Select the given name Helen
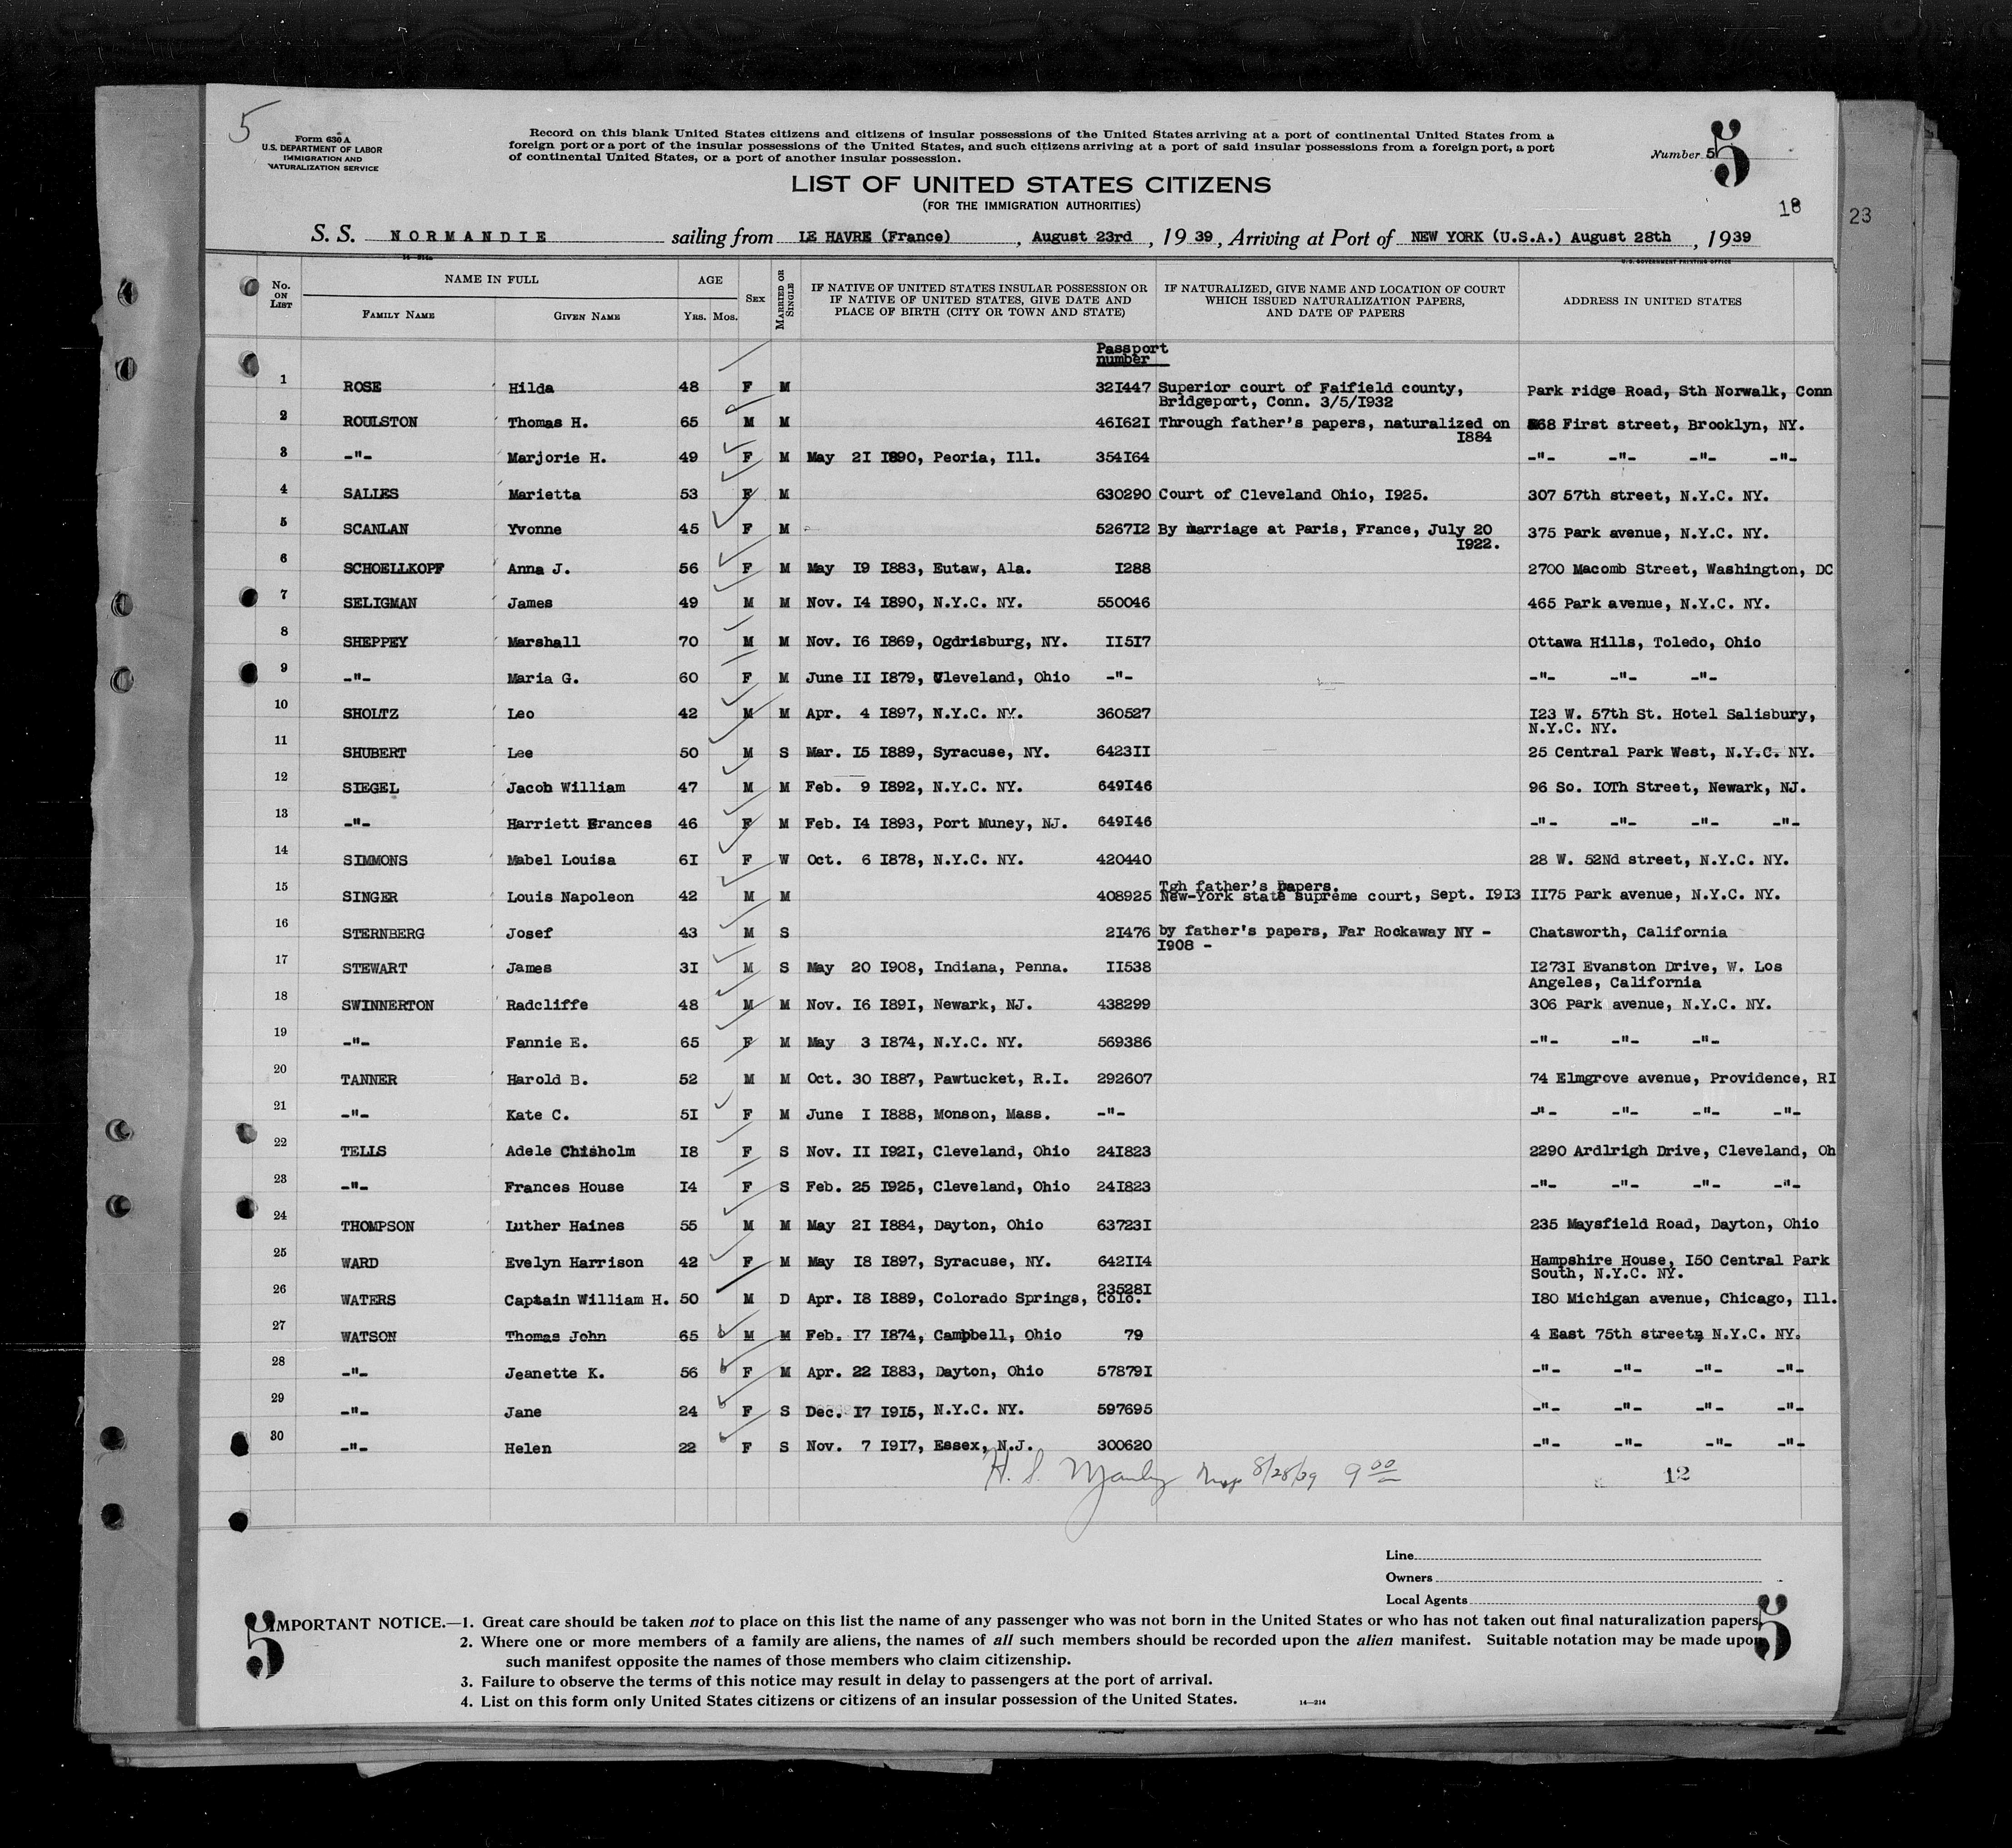This screenshot has height=1848, width=2012. [529, 1449]
